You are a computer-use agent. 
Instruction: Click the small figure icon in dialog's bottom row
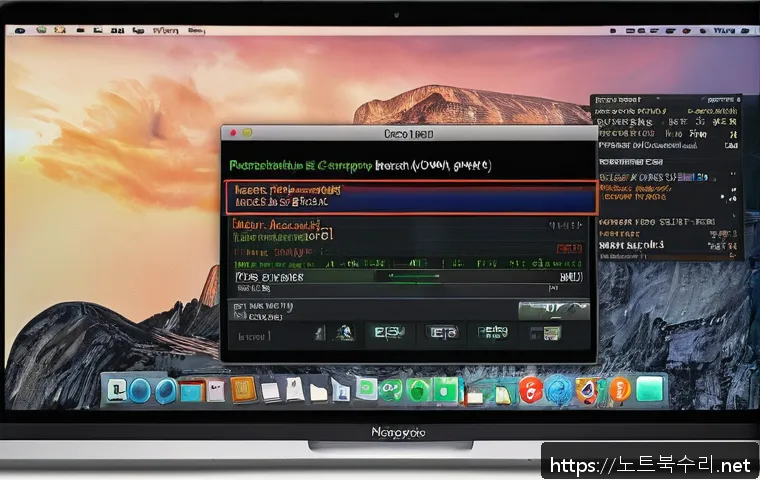pos(343,334)
